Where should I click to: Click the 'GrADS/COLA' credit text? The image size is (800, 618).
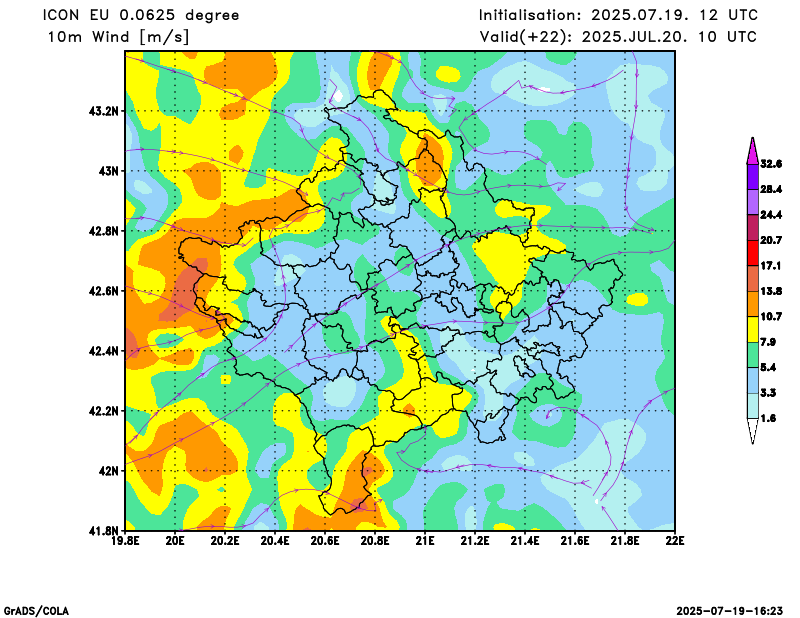point(36,611)
